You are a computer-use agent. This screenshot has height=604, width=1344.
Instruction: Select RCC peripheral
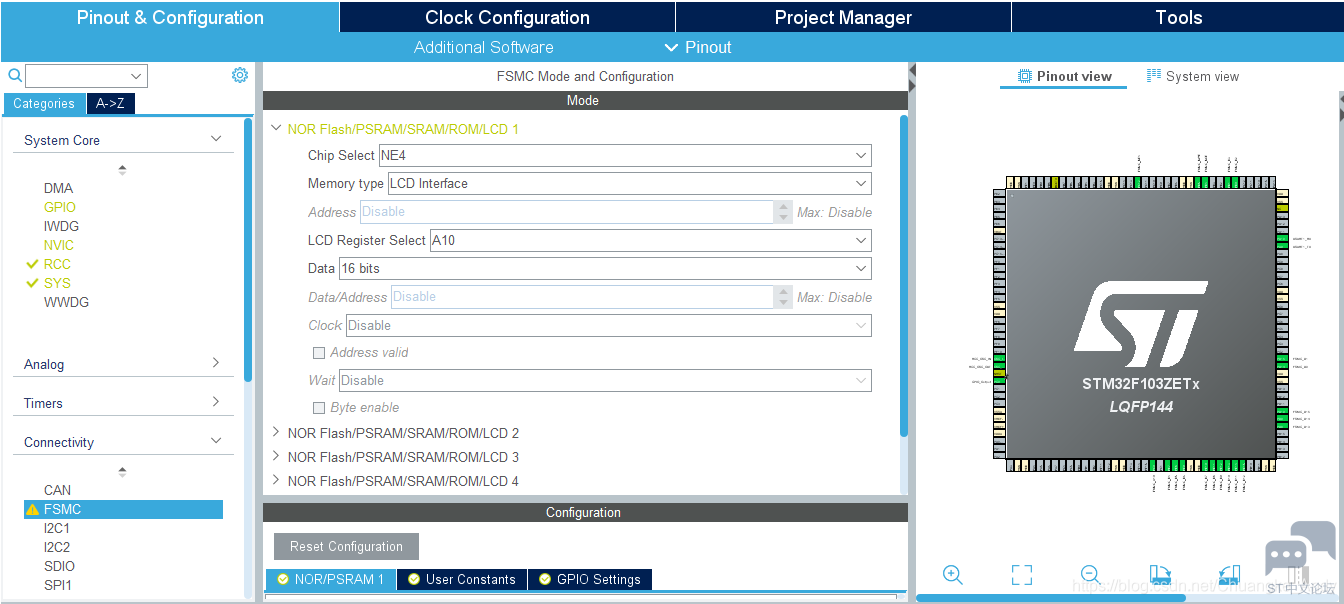57,264
